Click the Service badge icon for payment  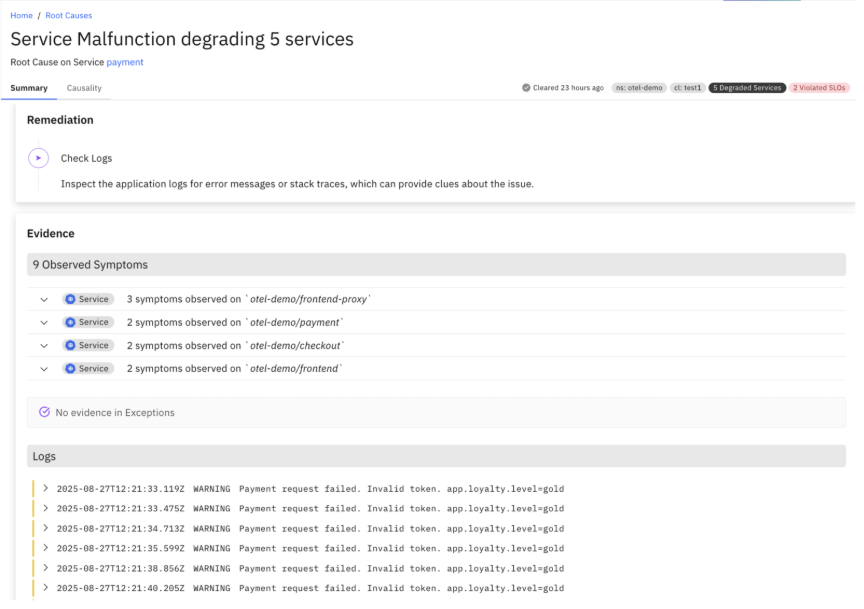70,322
